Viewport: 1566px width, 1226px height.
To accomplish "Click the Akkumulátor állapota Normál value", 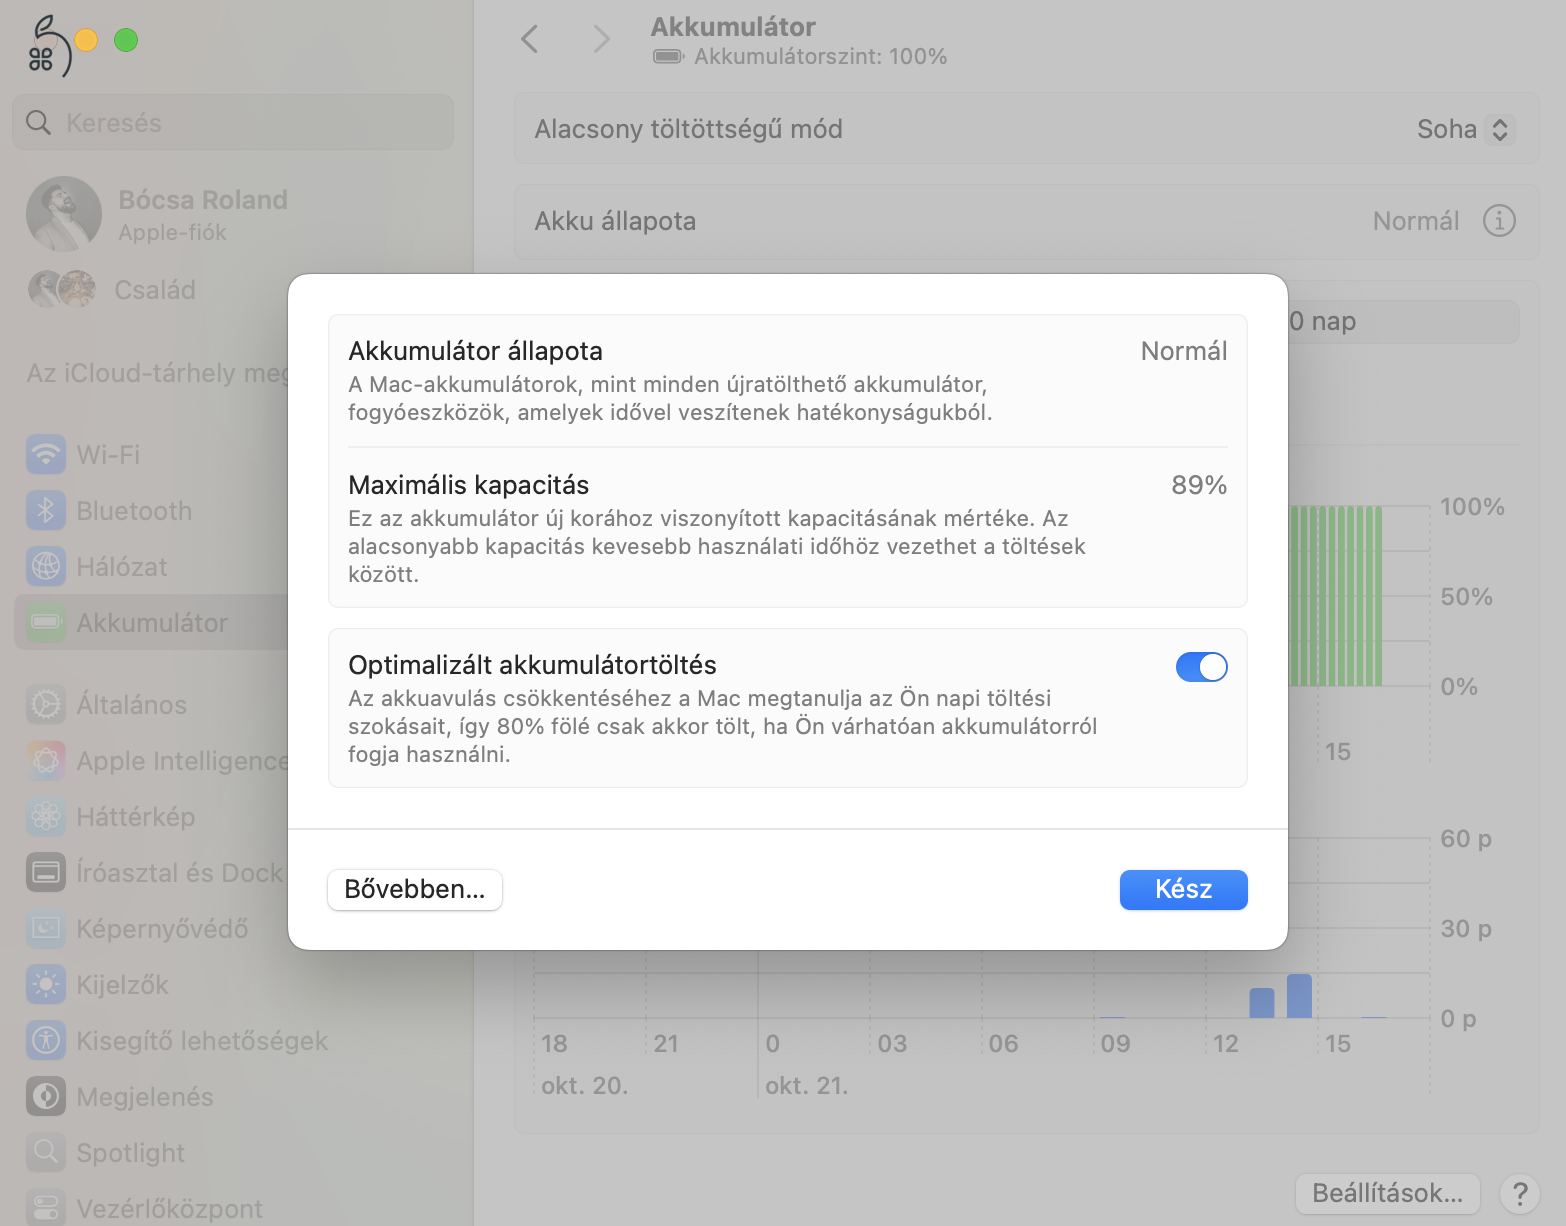I will click(1184, 351).
